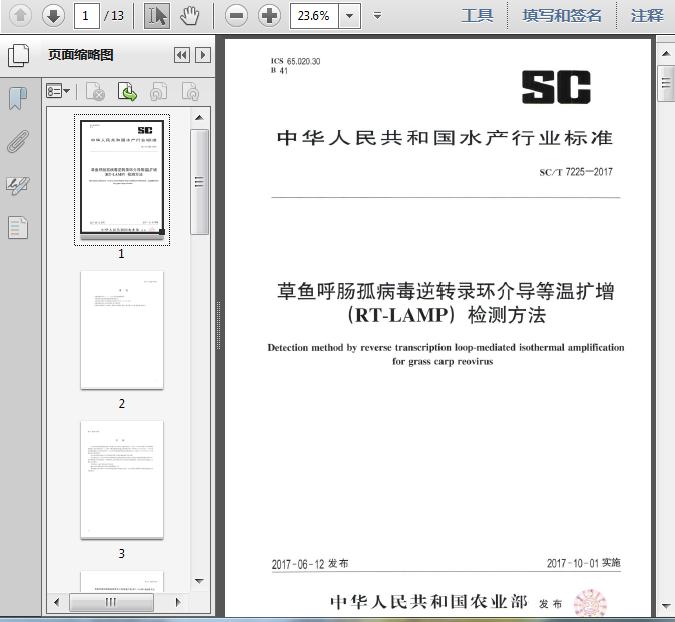This screenshot has height=622, width=675.
Task: Open the zoom percentage dropdown arrow
Action: click(350, 16)
